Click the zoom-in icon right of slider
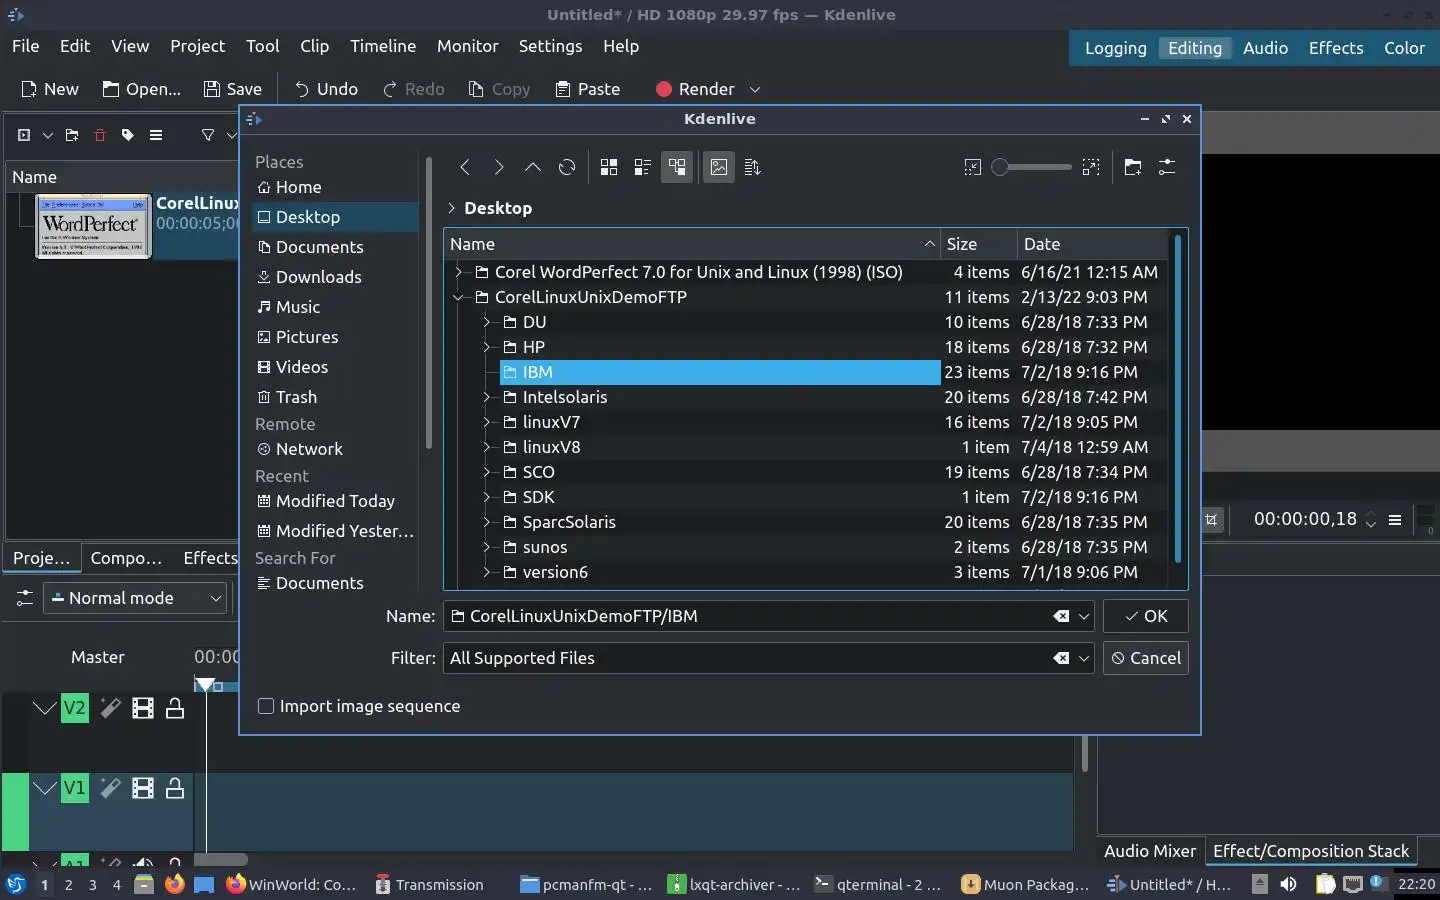This screenshot has width=1440, height=900. point(1091,168)
